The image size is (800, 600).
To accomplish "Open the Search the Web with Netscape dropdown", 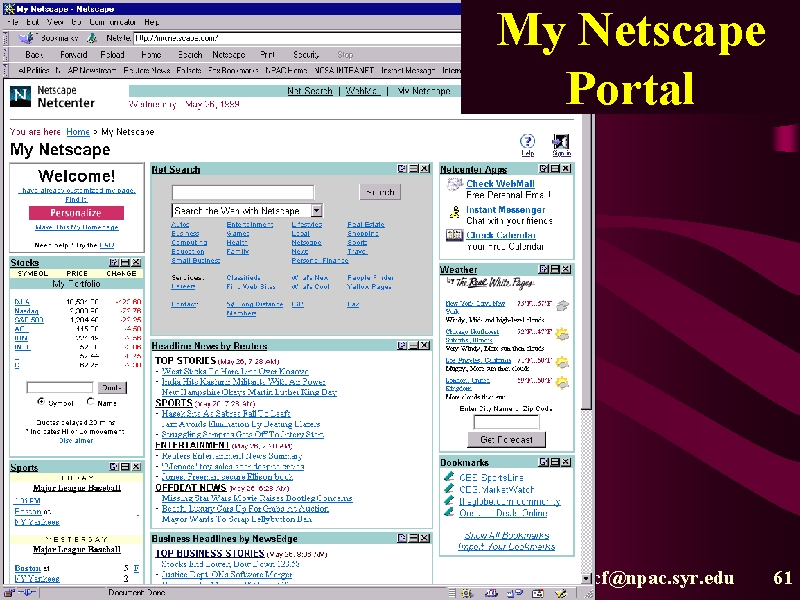I will [317, 210].
